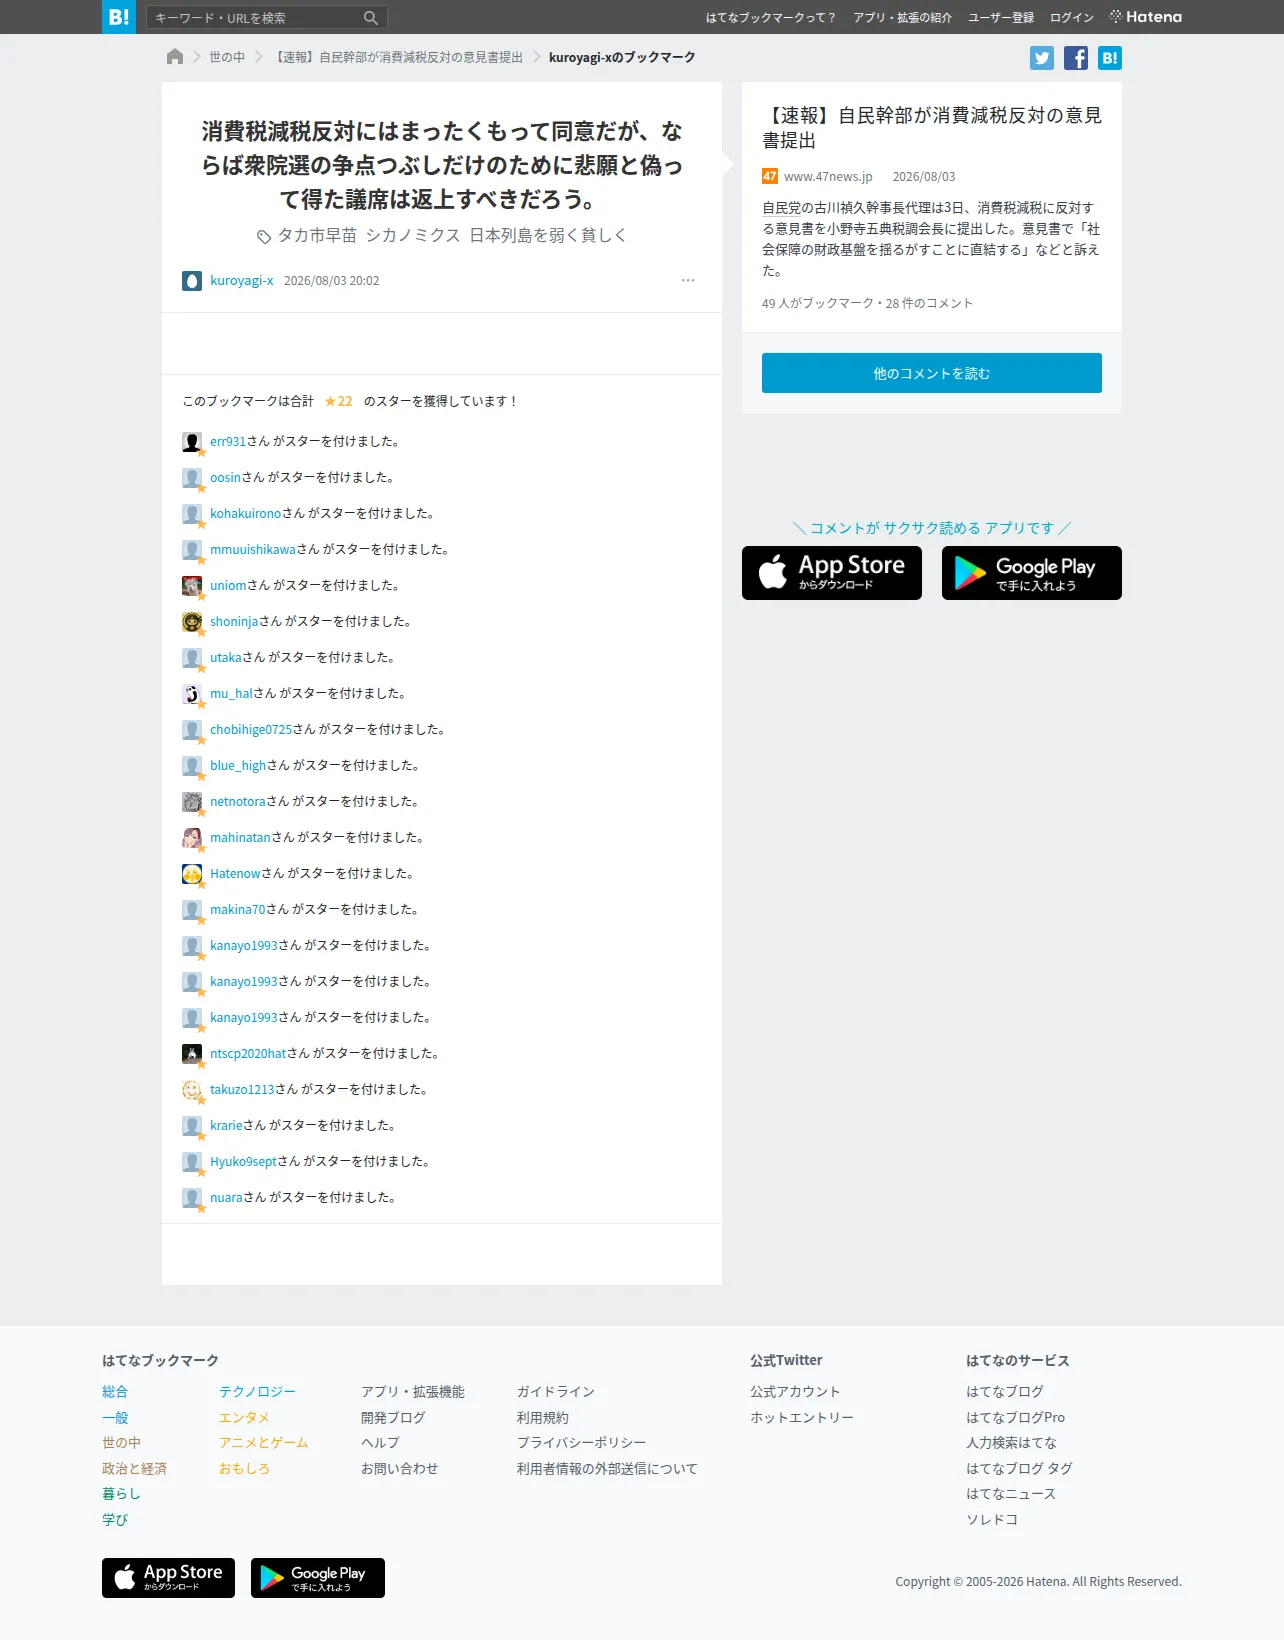Open ログイン in the top menu
Image resolution: width=1284 pixels, height=1640 pixels.
[1072, 18]
